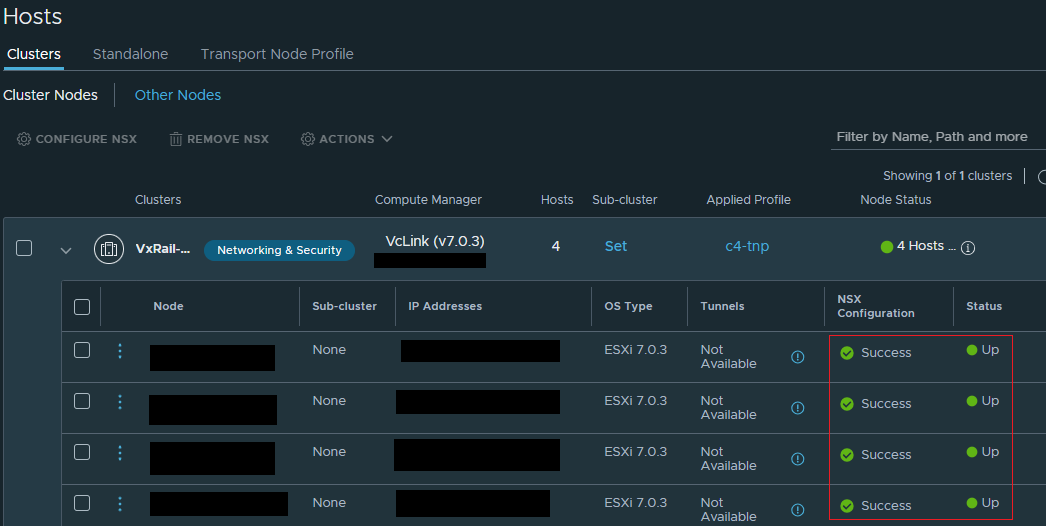Switch to the Standalone tab
The image size is (1046, 526).
click(x=130, y=54)
